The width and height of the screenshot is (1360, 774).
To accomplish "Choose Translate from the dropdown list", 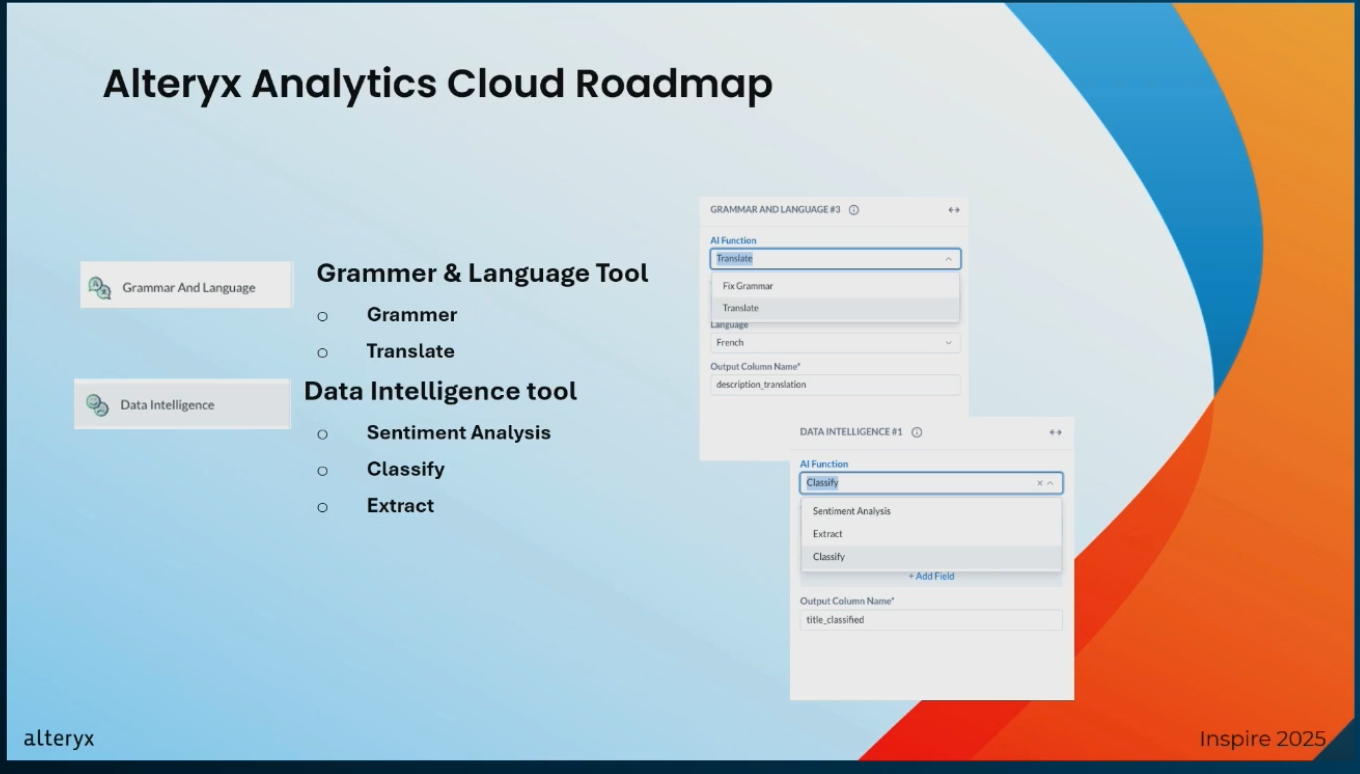I will (x=835, y=308).
